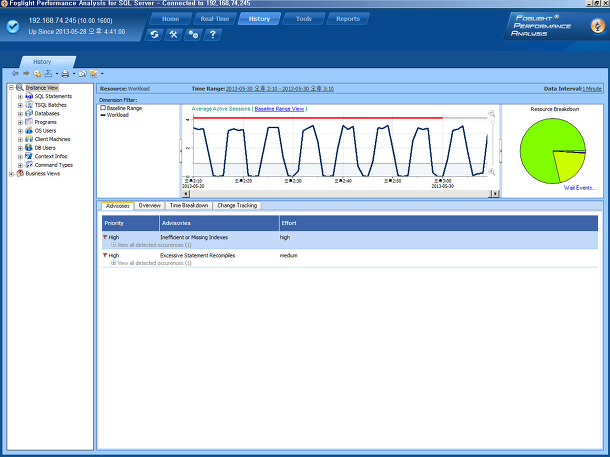The height and width of the screenshot is (457, 610).
Task: Click the 1 Minute data interval link
Action: 592,89
